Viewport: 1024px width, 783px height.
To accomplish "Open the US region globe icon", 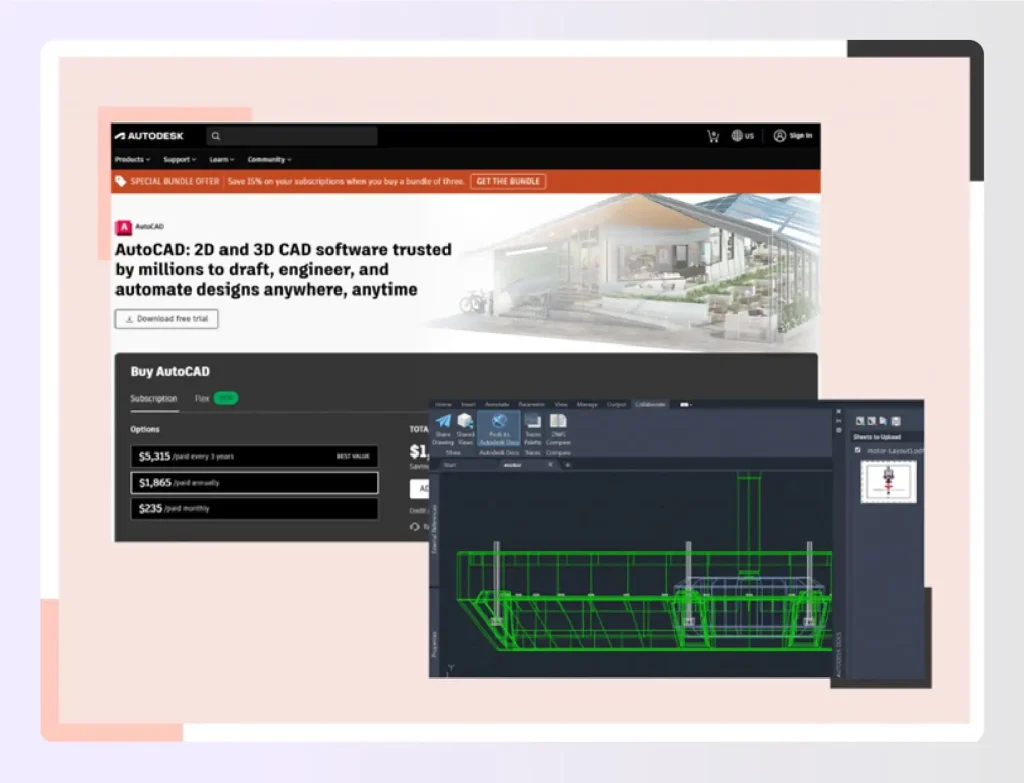I will click(x=741, y=136).
